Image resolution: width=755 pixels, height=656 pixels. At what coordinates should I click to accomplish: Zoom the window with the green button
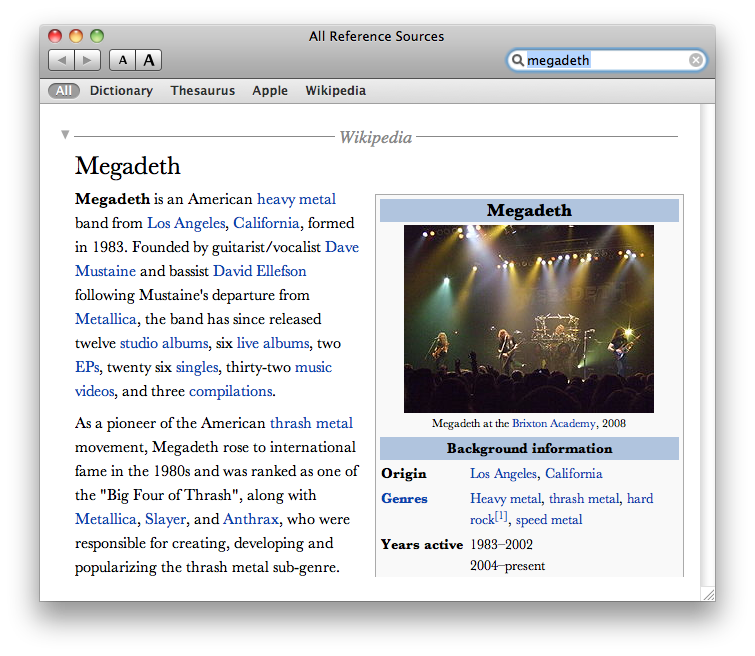97,36
